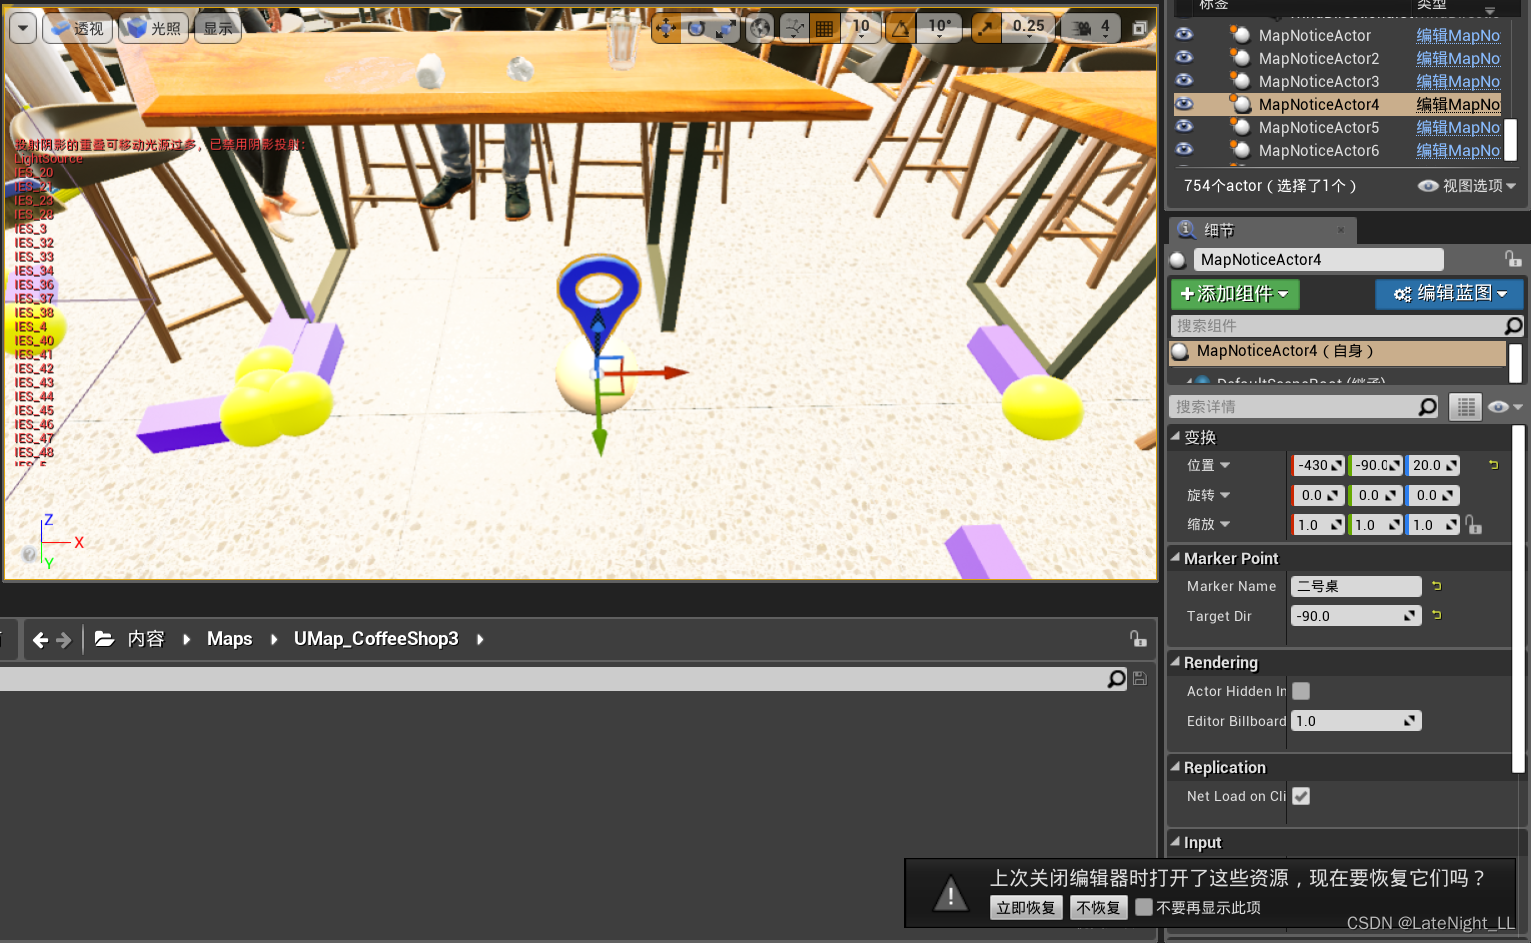
Task: Toggle scale ratio lock icon
Action: click(1473, 524)
